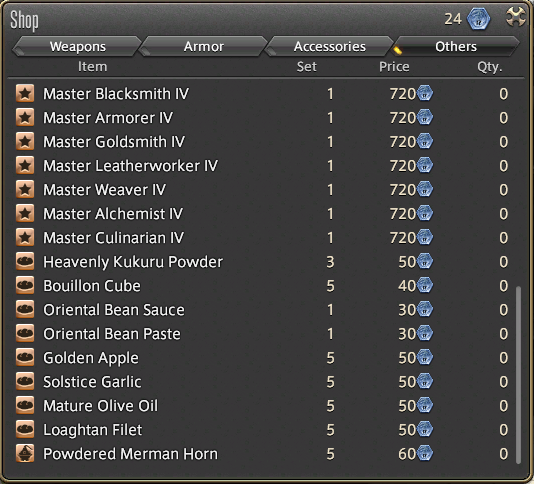
Task: Click the quantity value for Bouillon Cube
Action: 504,286
